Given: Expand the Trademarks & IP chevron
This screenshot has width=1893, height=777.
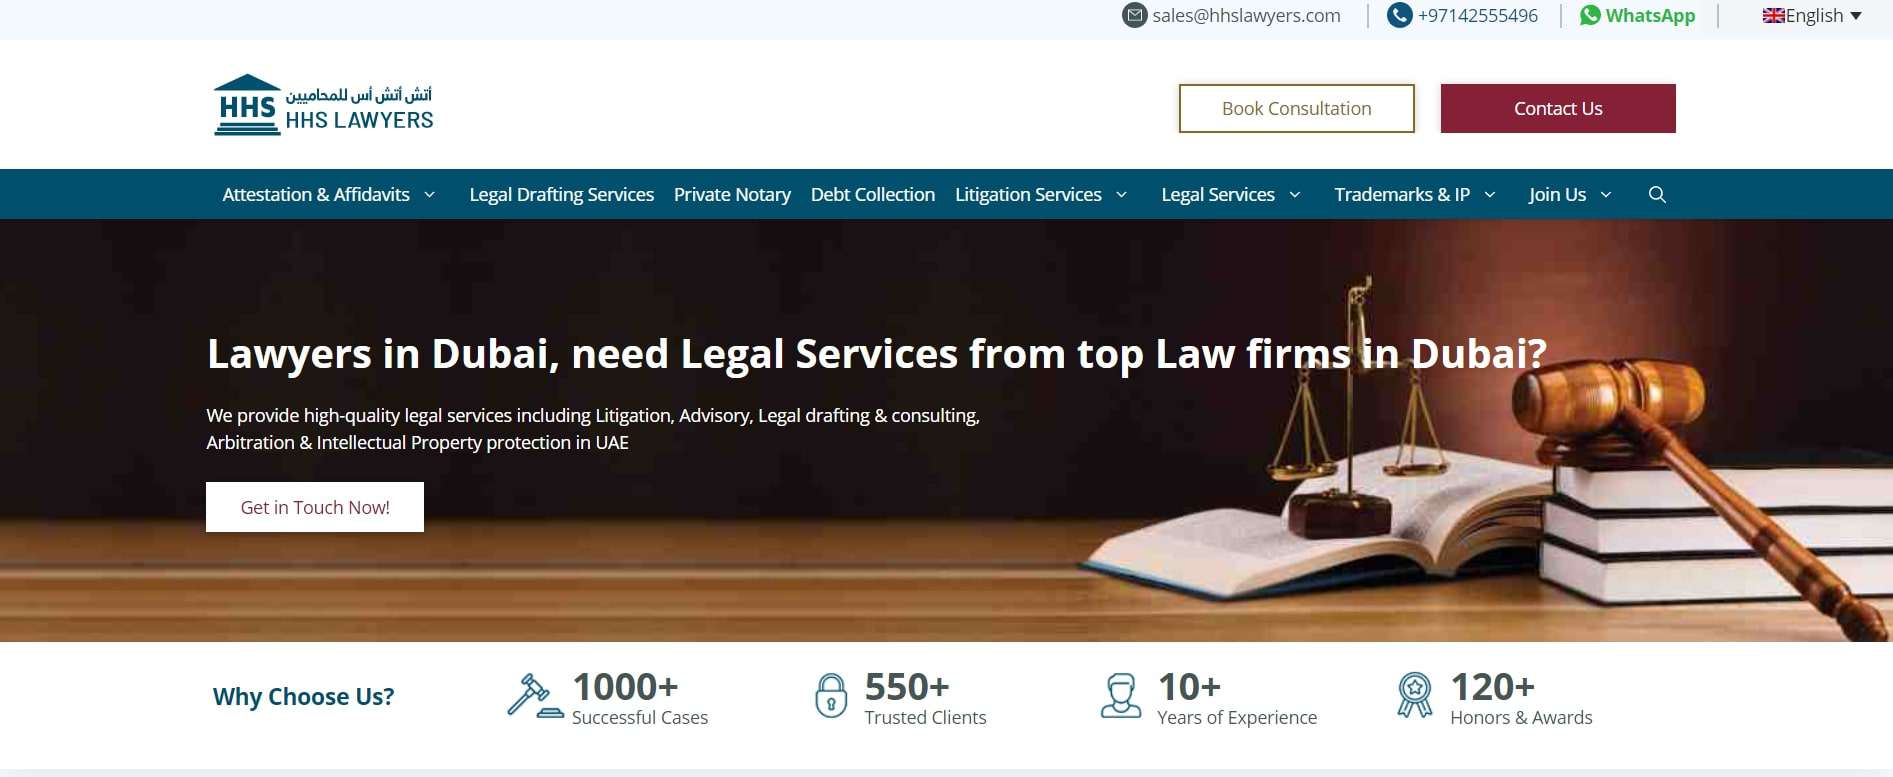Looking at the screenshot, I should 1489,195.
